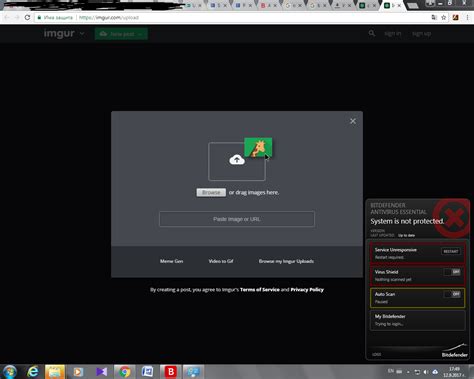Open the media player taskbar icon
Image resolution: width=474 pixels, height=379 pixels.
pyautogui.click(x=78, y=372)
